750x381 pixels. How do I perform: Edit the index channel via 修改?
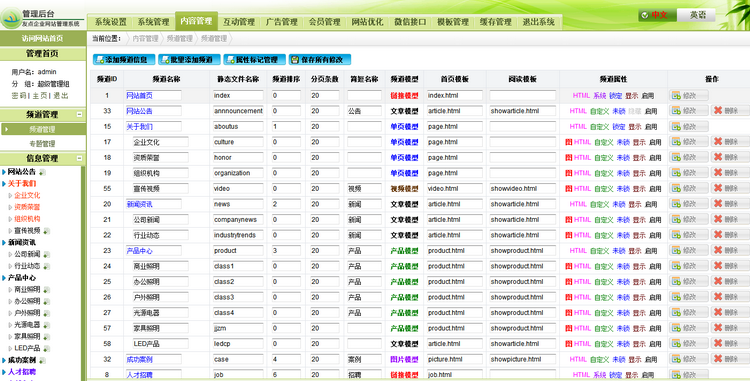pyautogui.click(x=689, y=95)
